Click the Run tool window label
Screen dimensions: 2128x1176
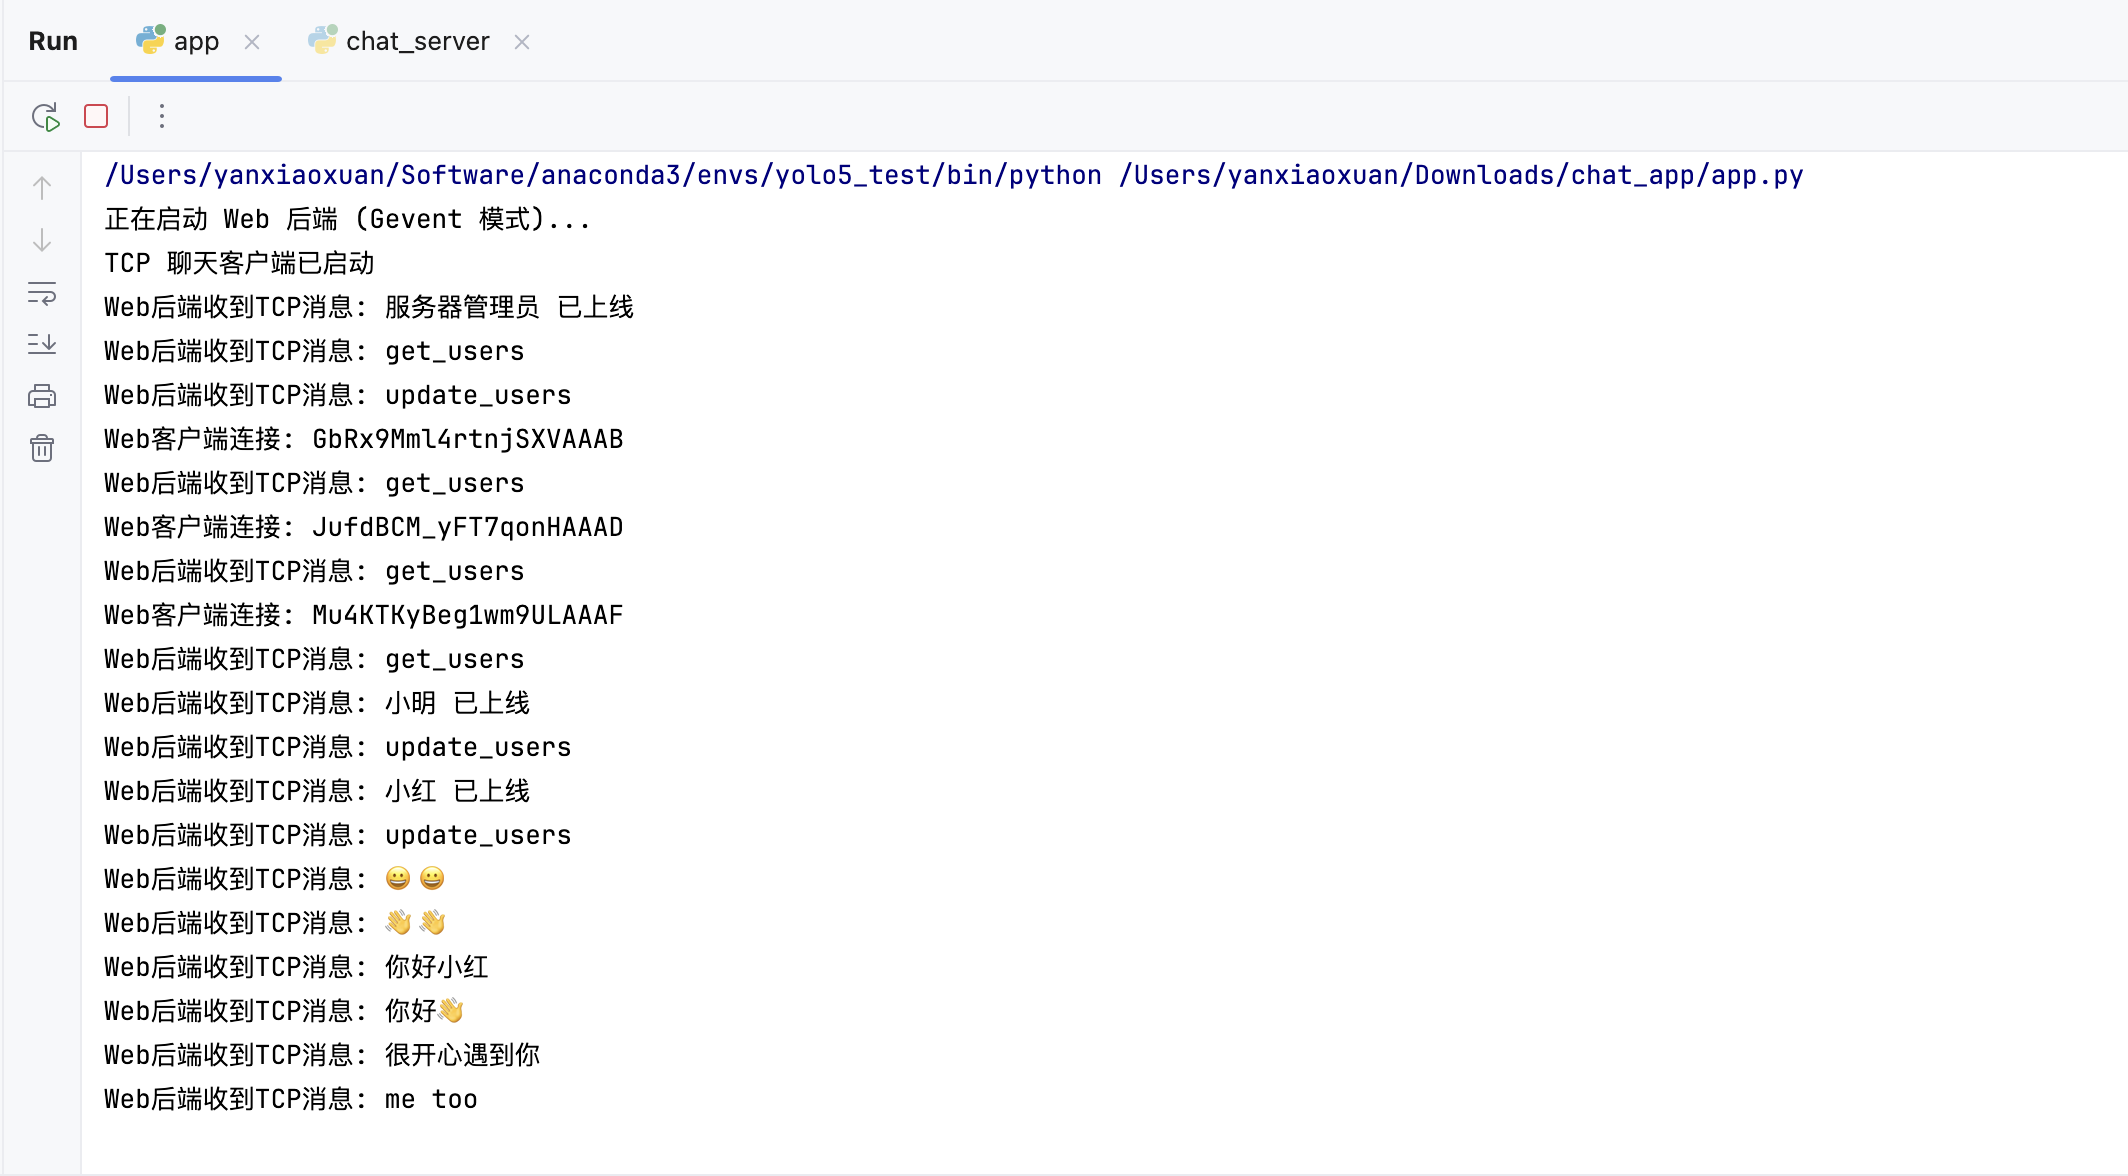coord(52,41)
